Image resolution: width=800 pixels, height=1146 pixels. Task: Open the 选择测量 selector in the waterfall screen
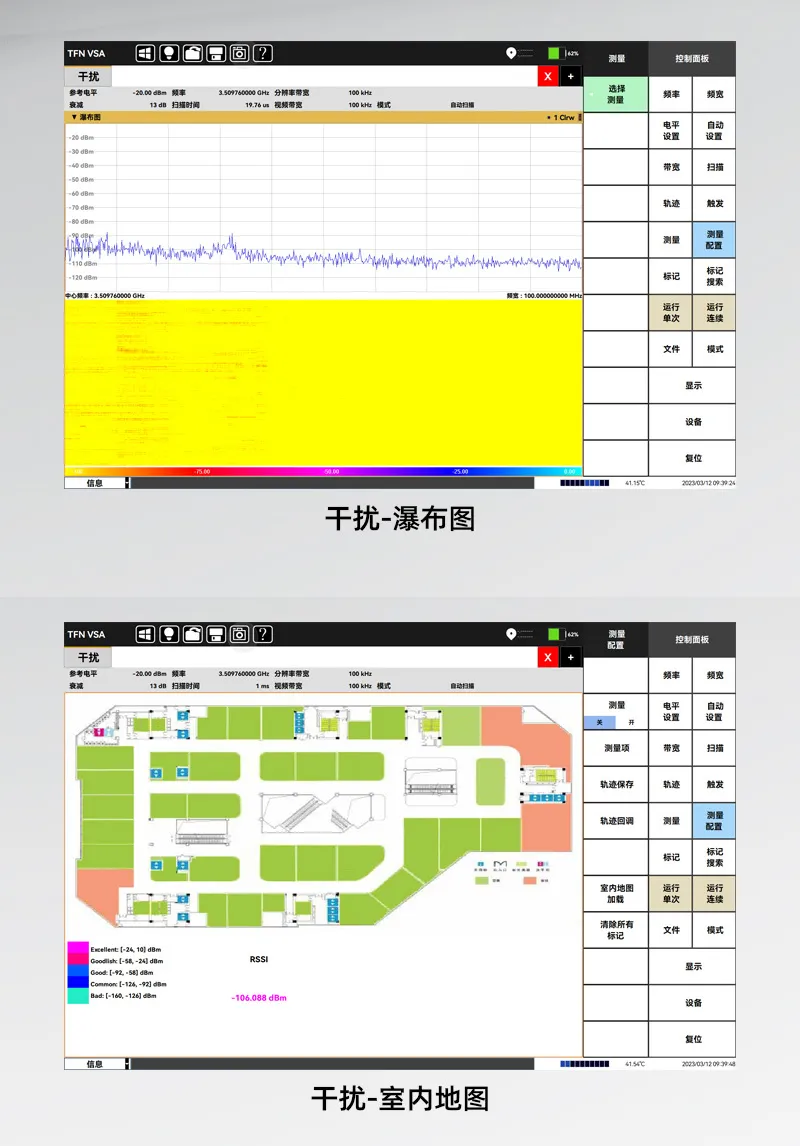coord(616,95)
